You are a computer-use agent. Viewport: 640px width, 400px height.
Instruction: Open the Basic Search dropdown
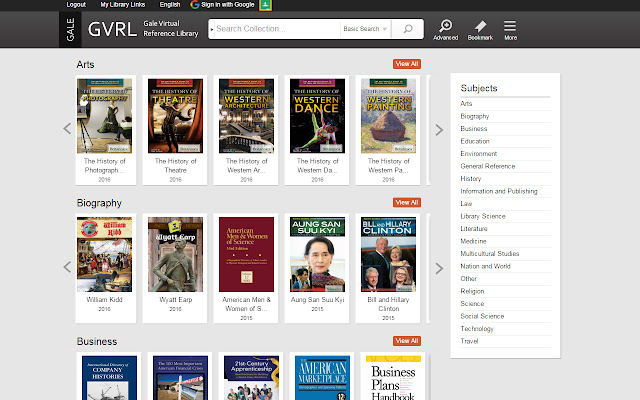tap(365, 29)
